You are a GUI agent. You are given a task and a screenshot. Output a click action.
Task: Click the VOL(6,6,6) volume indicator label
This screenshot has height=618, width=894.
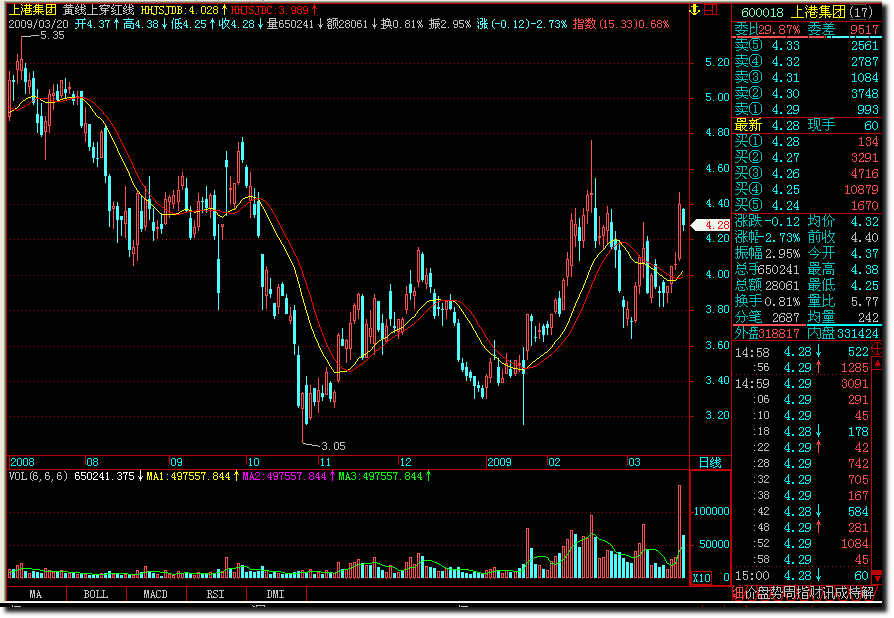pos(38,476)
